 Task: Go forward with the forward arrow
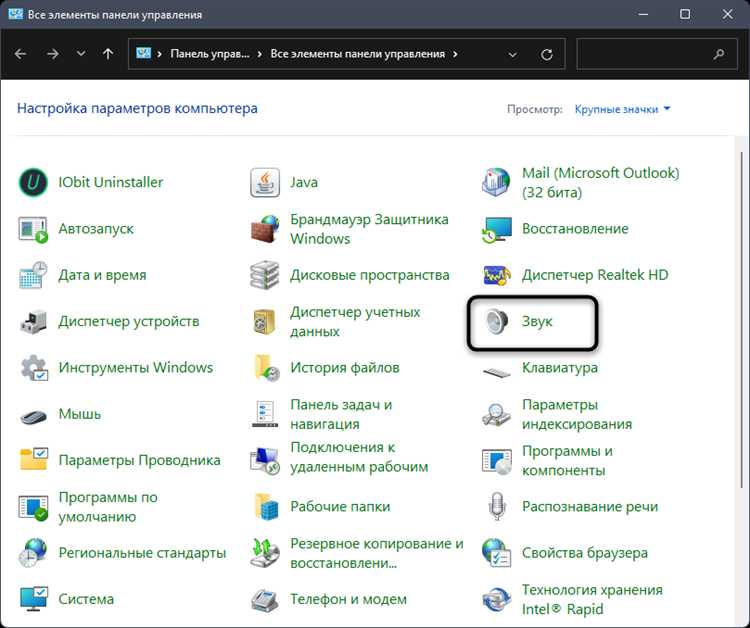(x=53, y=54)
